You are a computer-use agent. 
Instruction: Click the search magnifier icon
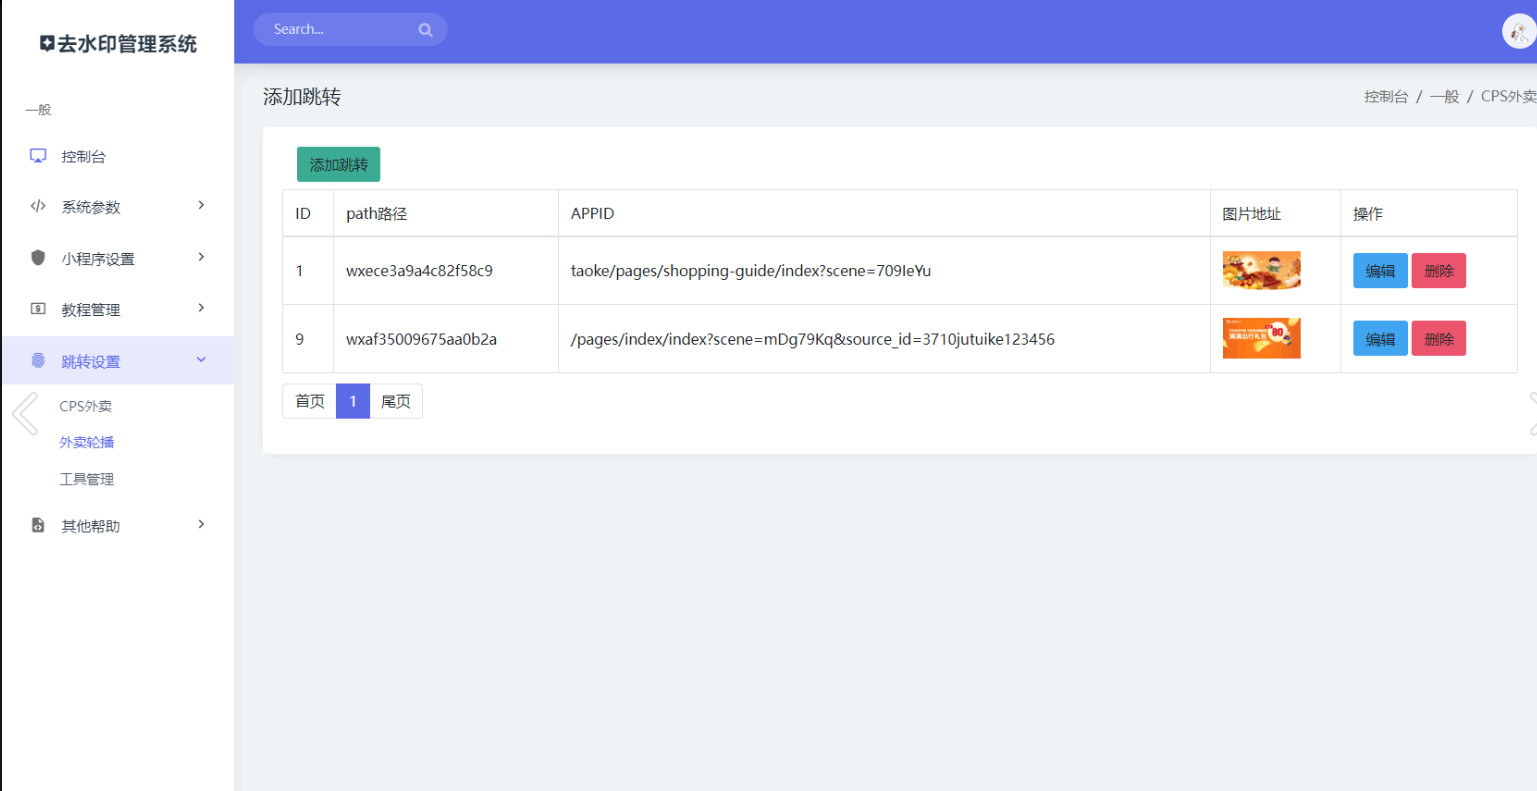425,30
